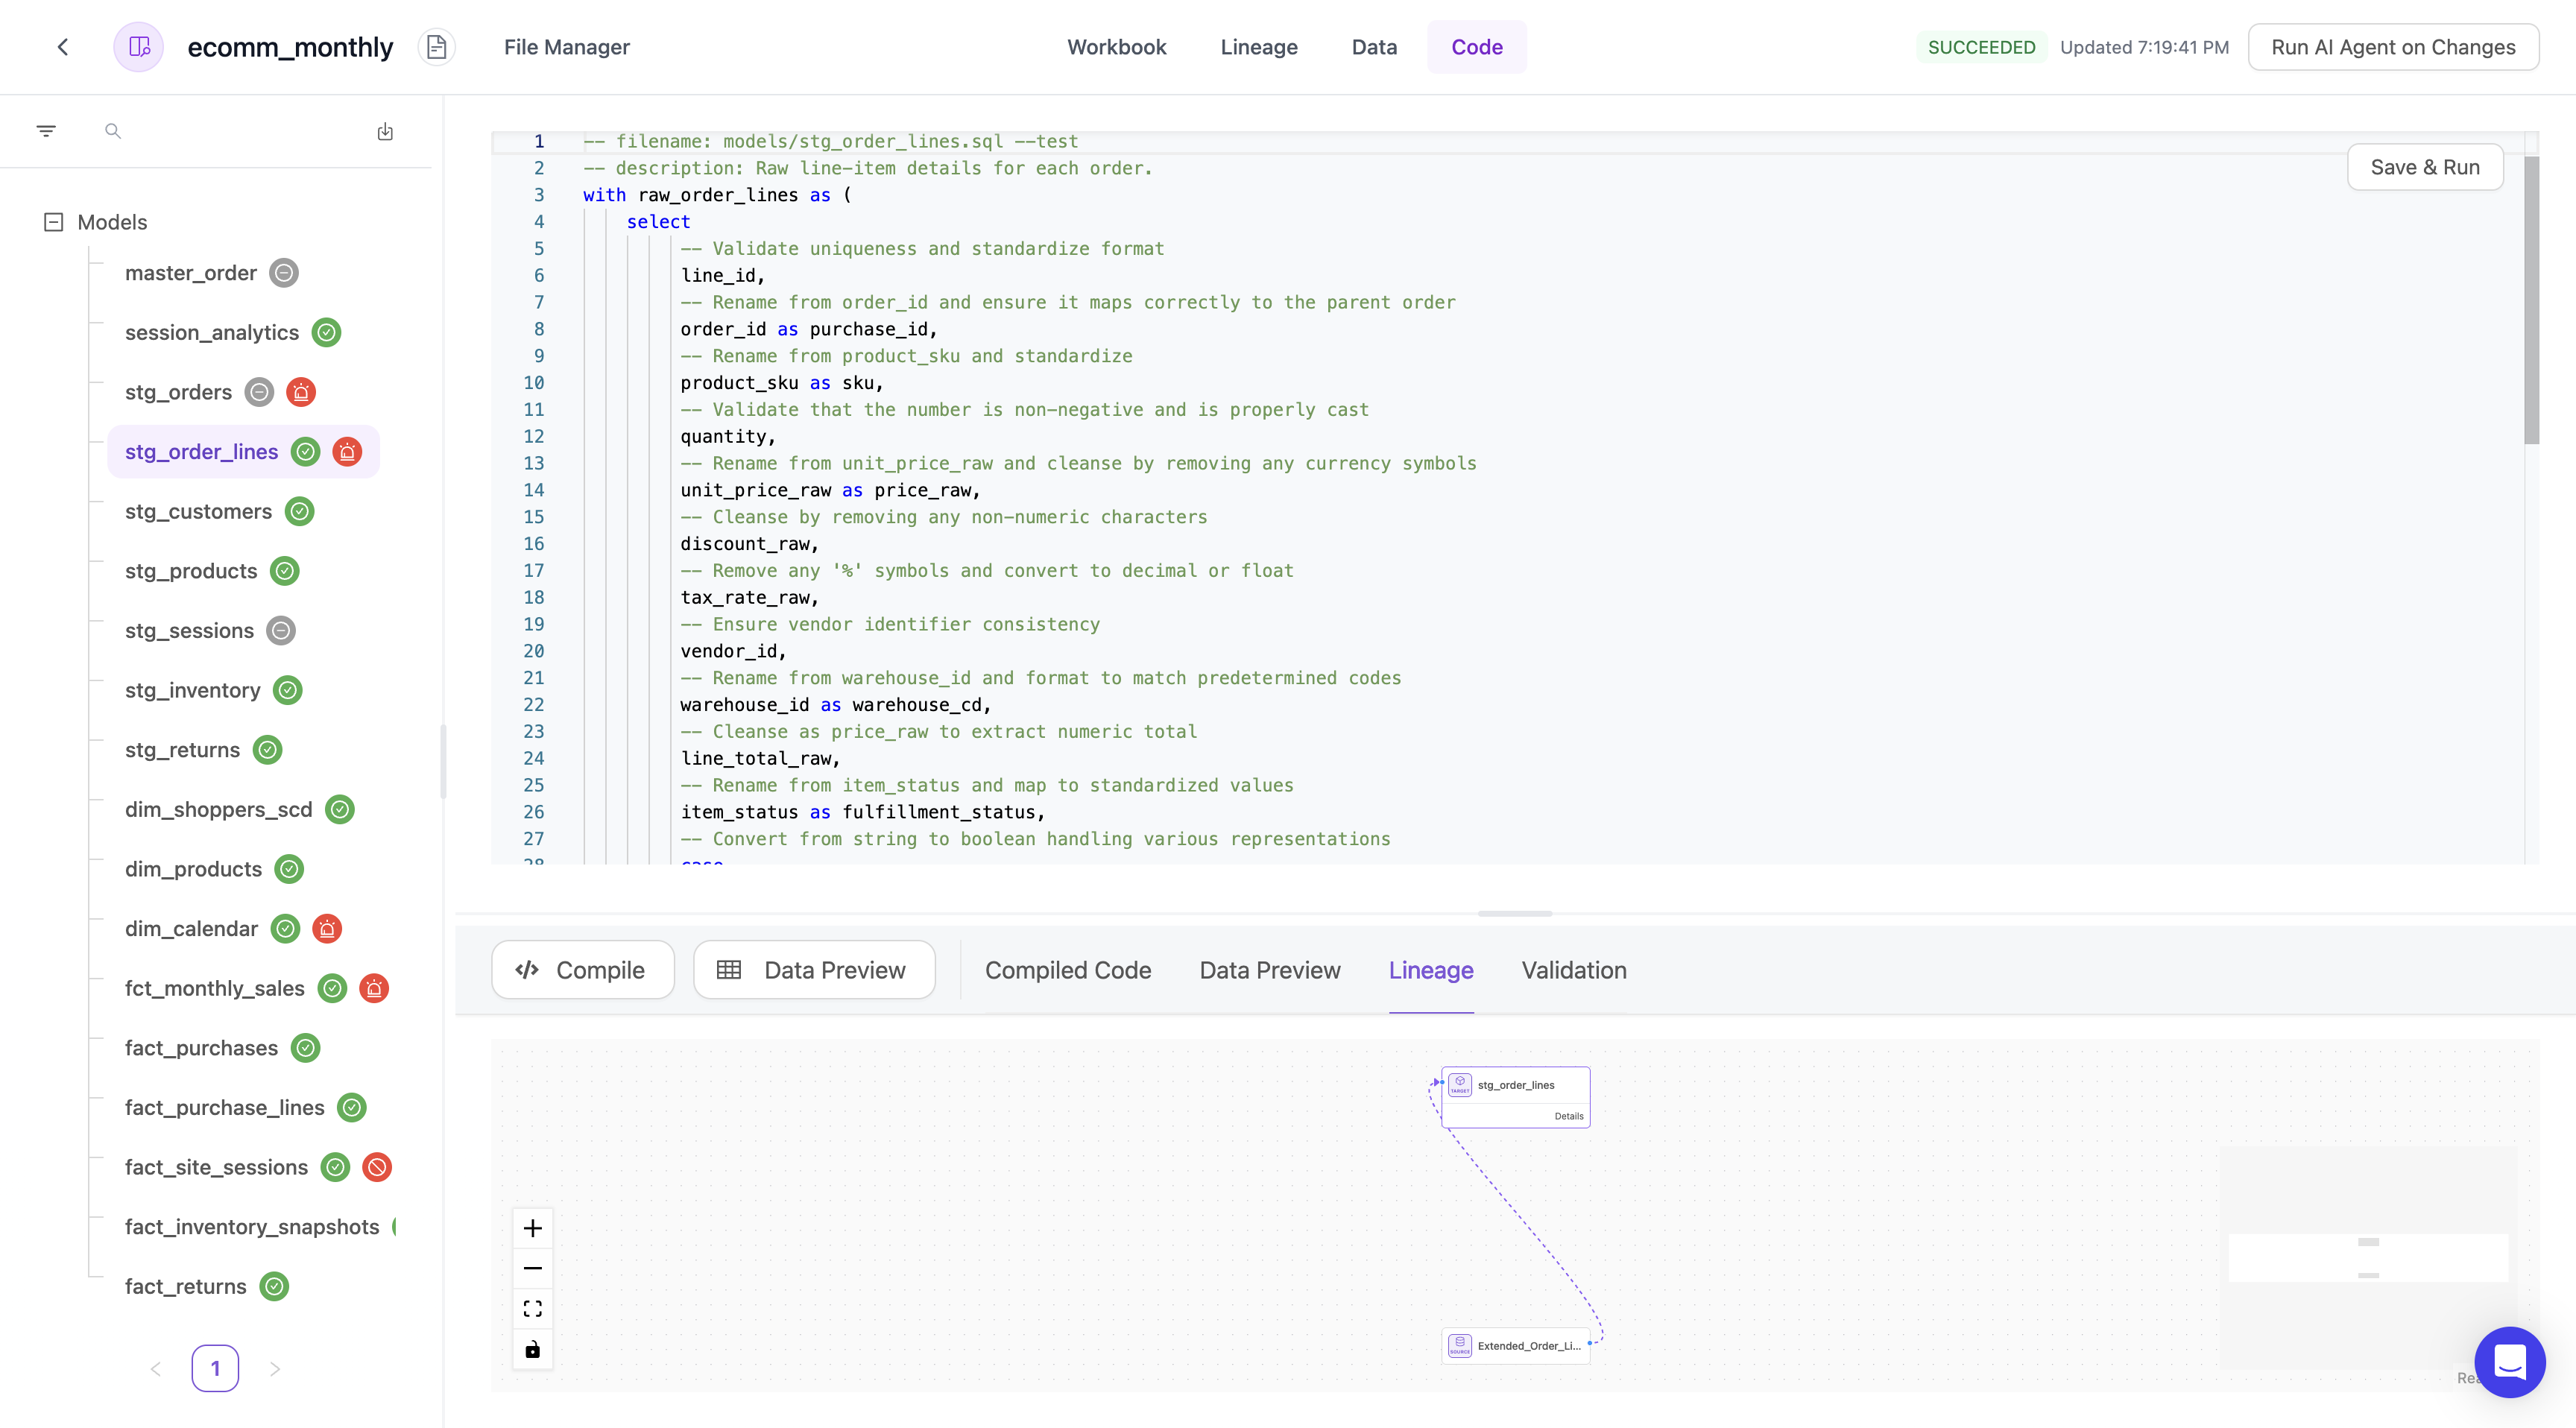
Task: Zoom in on the lineage graph
Action: point(532,1227)
